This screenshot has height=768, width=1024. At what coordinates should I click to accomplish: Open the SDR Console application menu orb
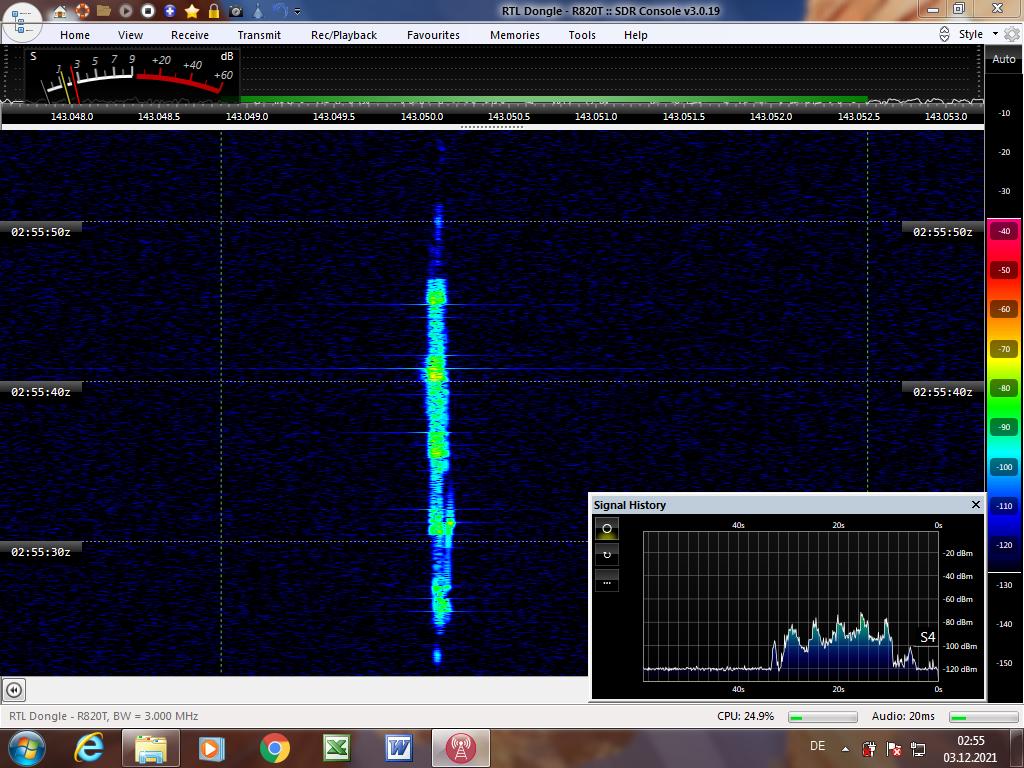(x=22, y=21)
